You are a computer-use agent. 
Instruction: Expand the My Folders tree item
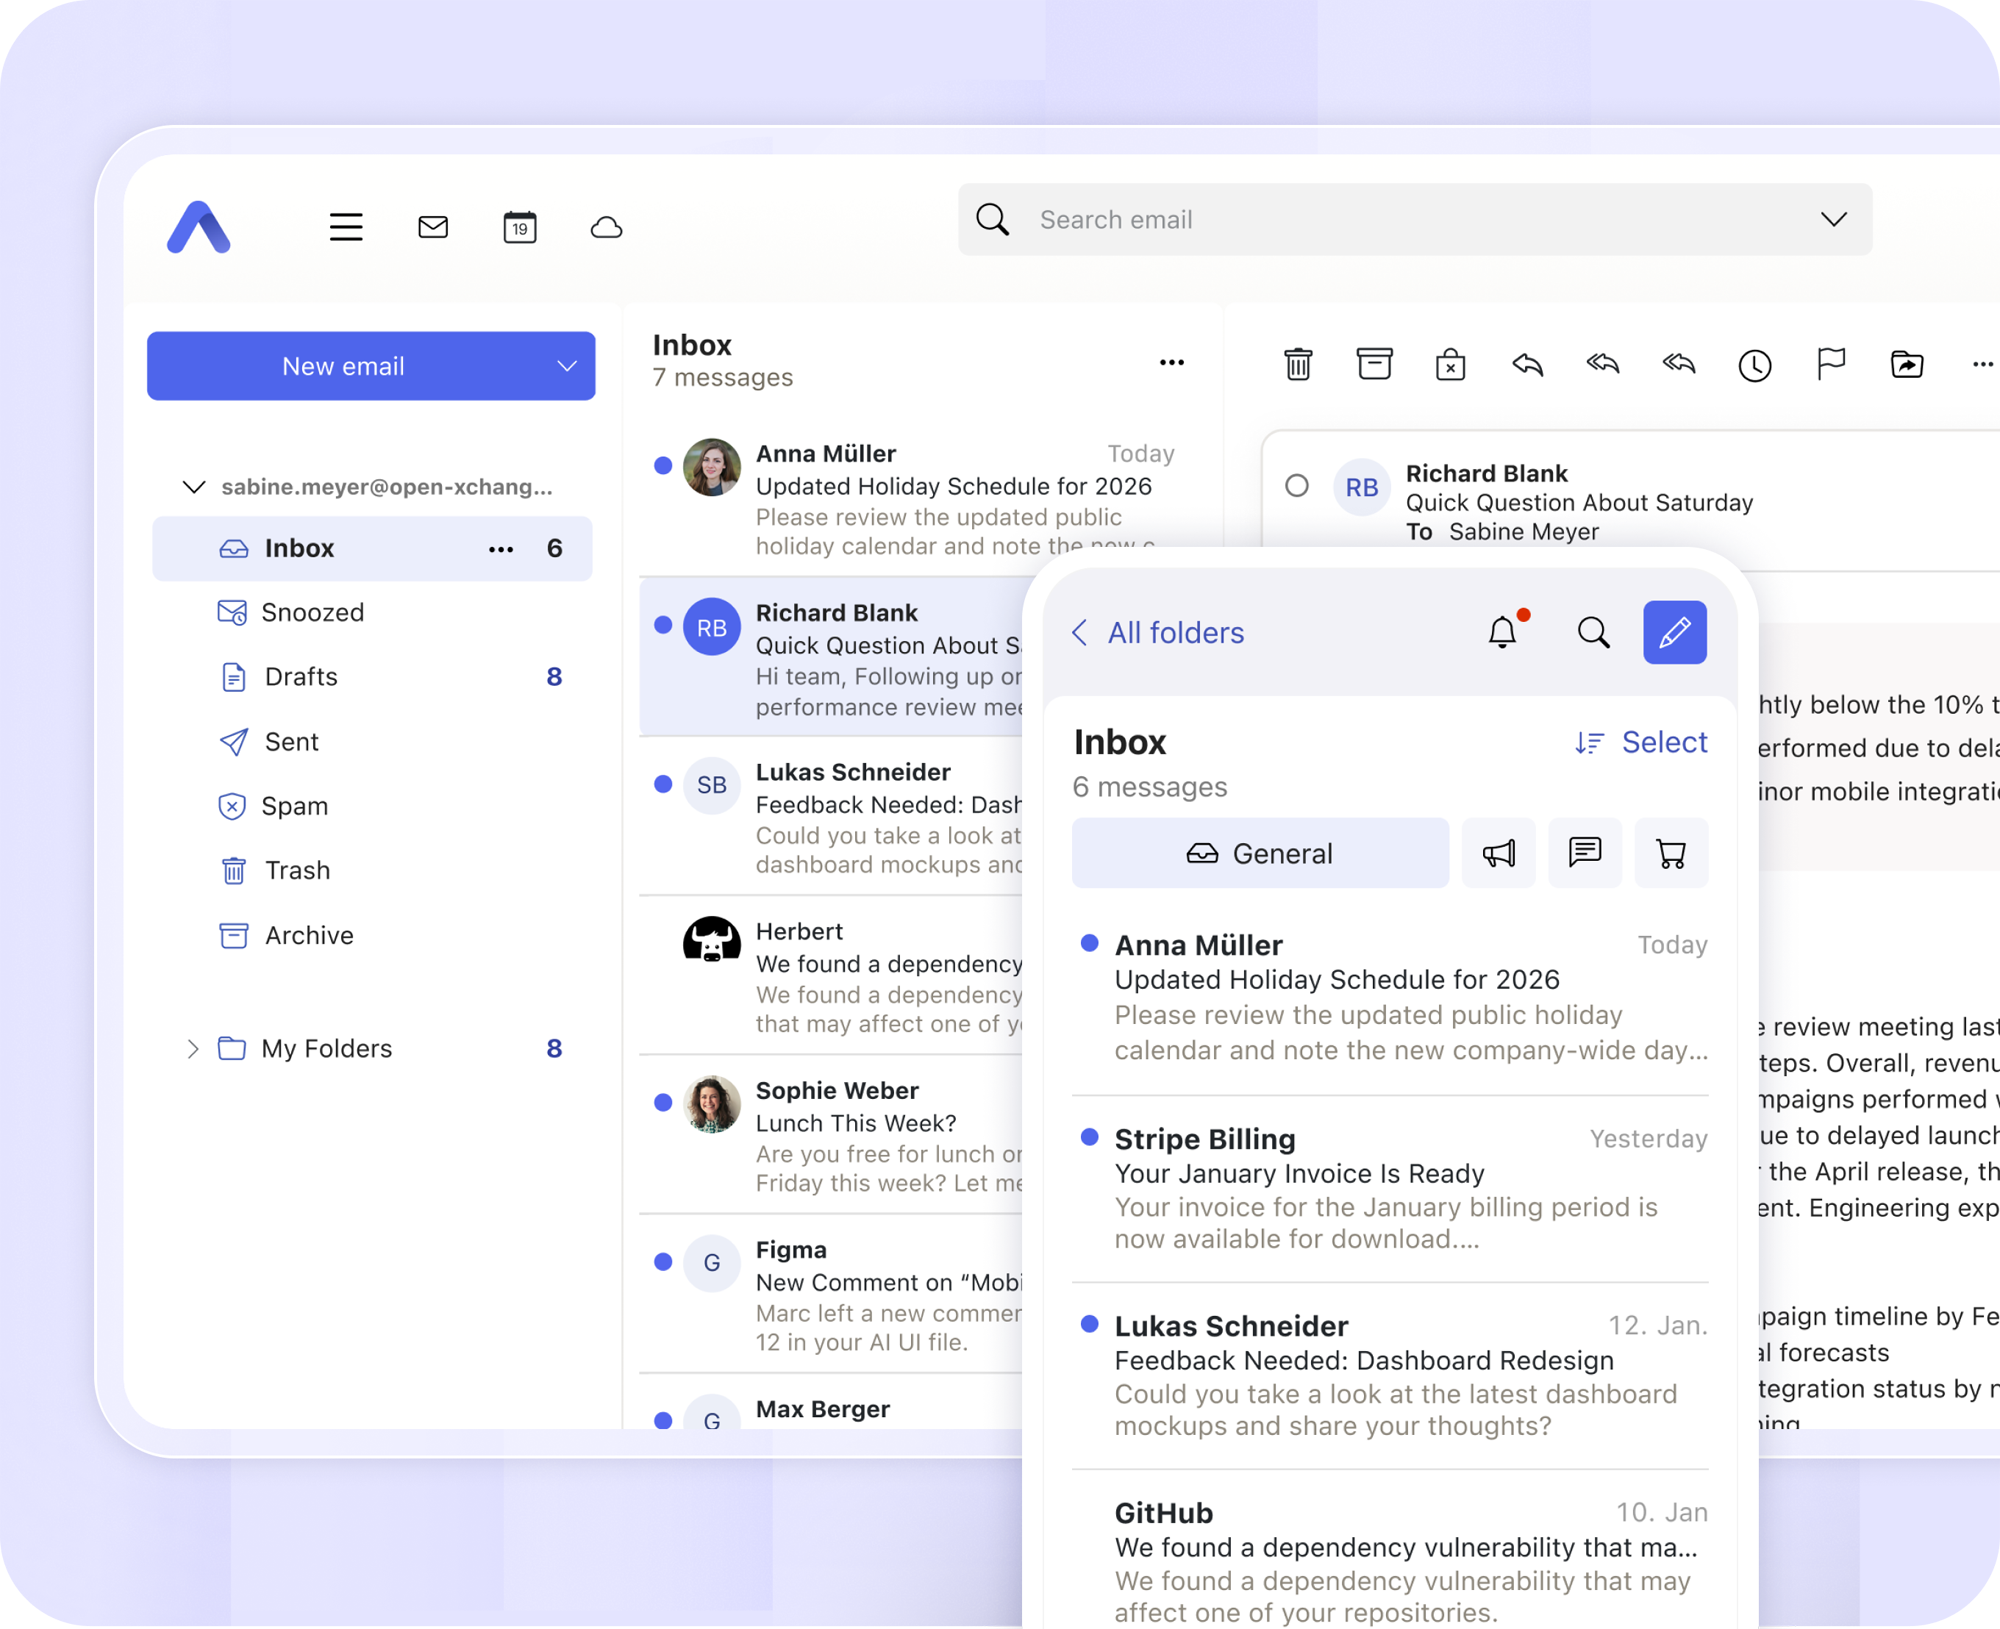click(193, 1048)
